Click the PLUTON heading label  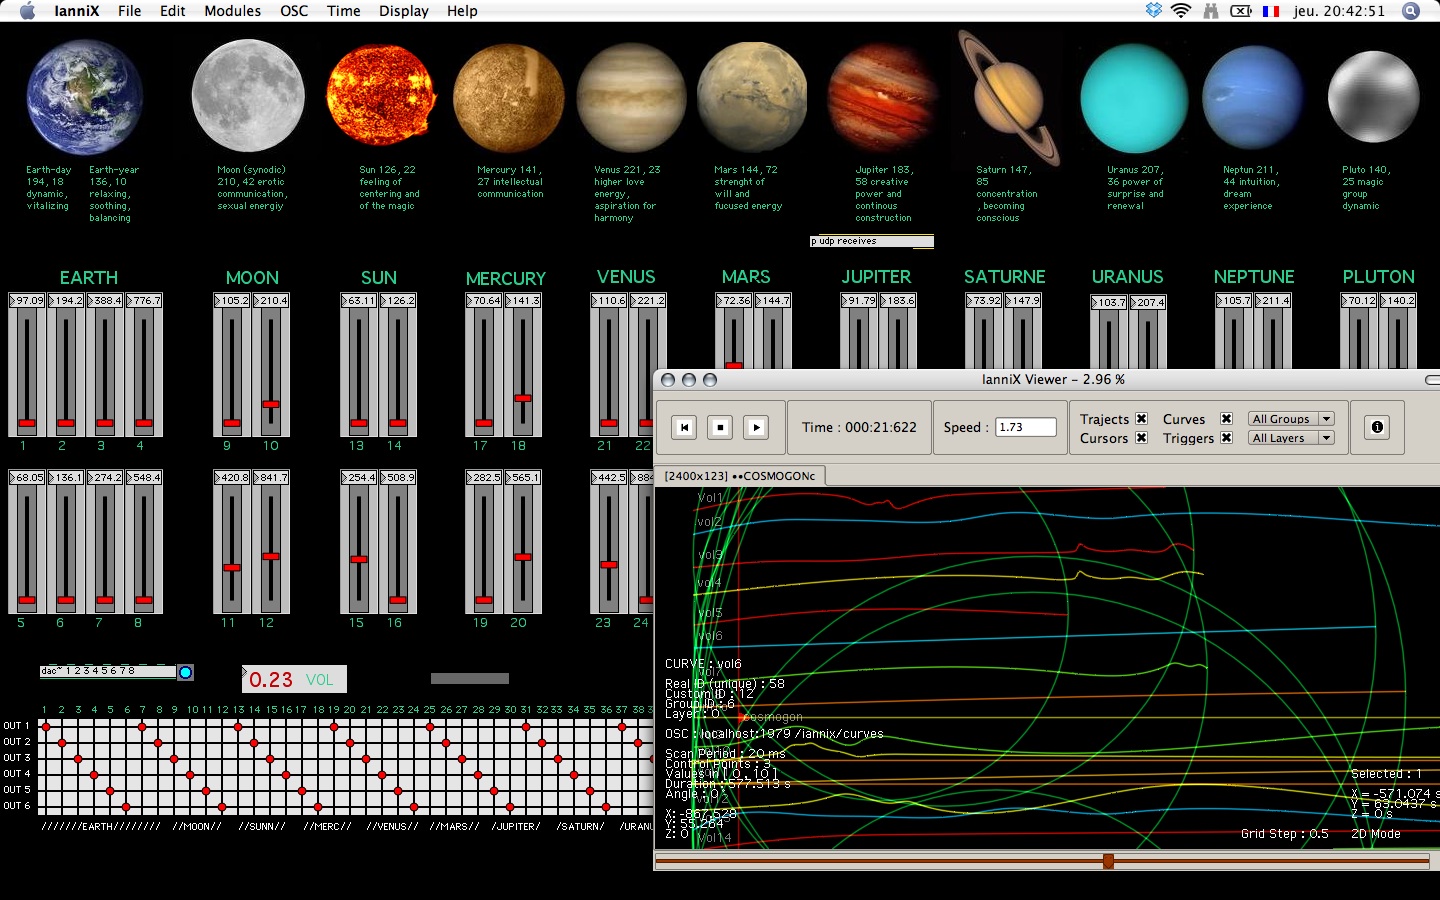click(1378, 277)
